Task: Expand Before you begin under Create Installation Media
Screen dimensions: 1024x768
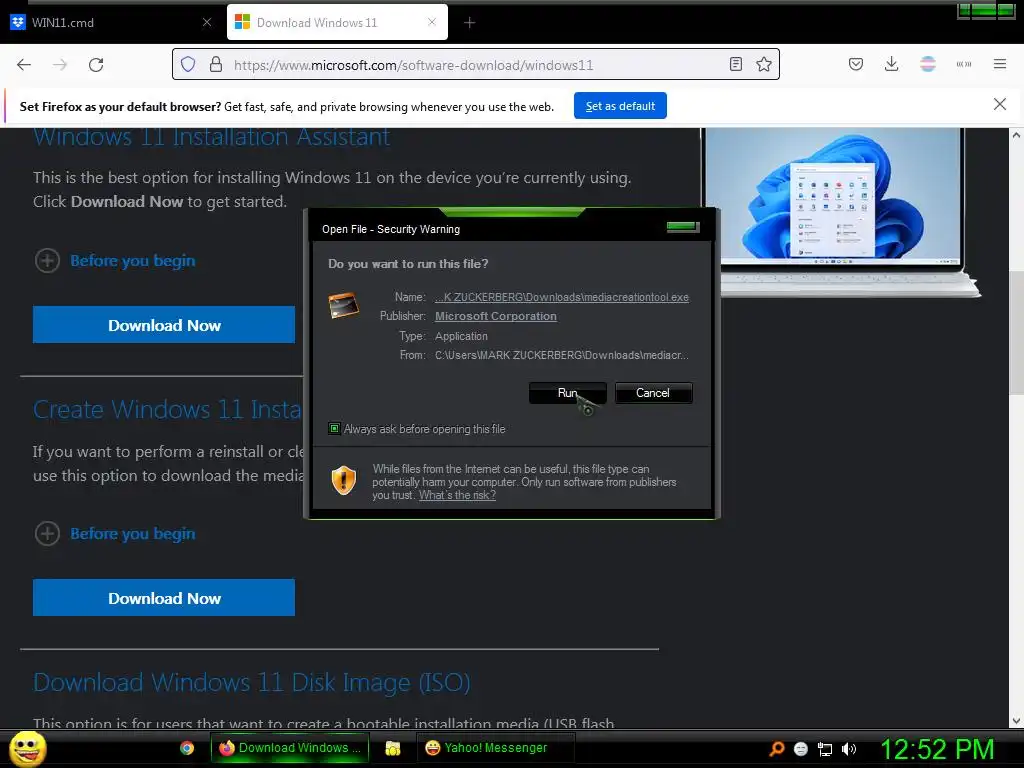Action: tap(114, 534)
